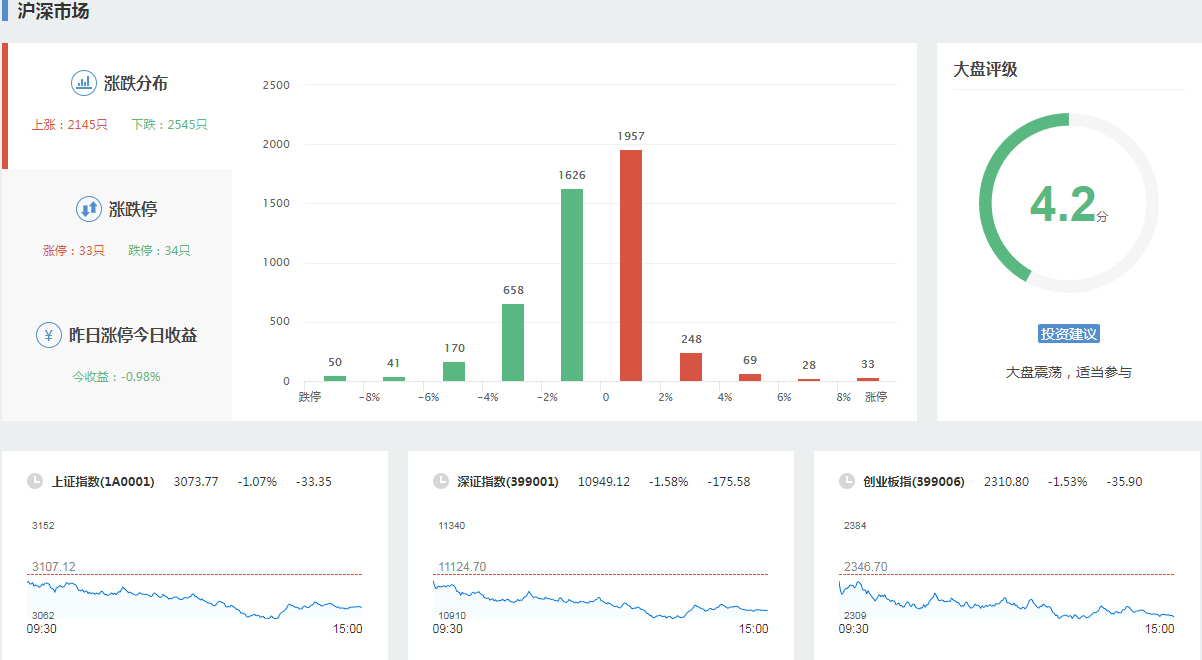Click the clock icon next to 创业板指
1202x660 pixels.
847,481
